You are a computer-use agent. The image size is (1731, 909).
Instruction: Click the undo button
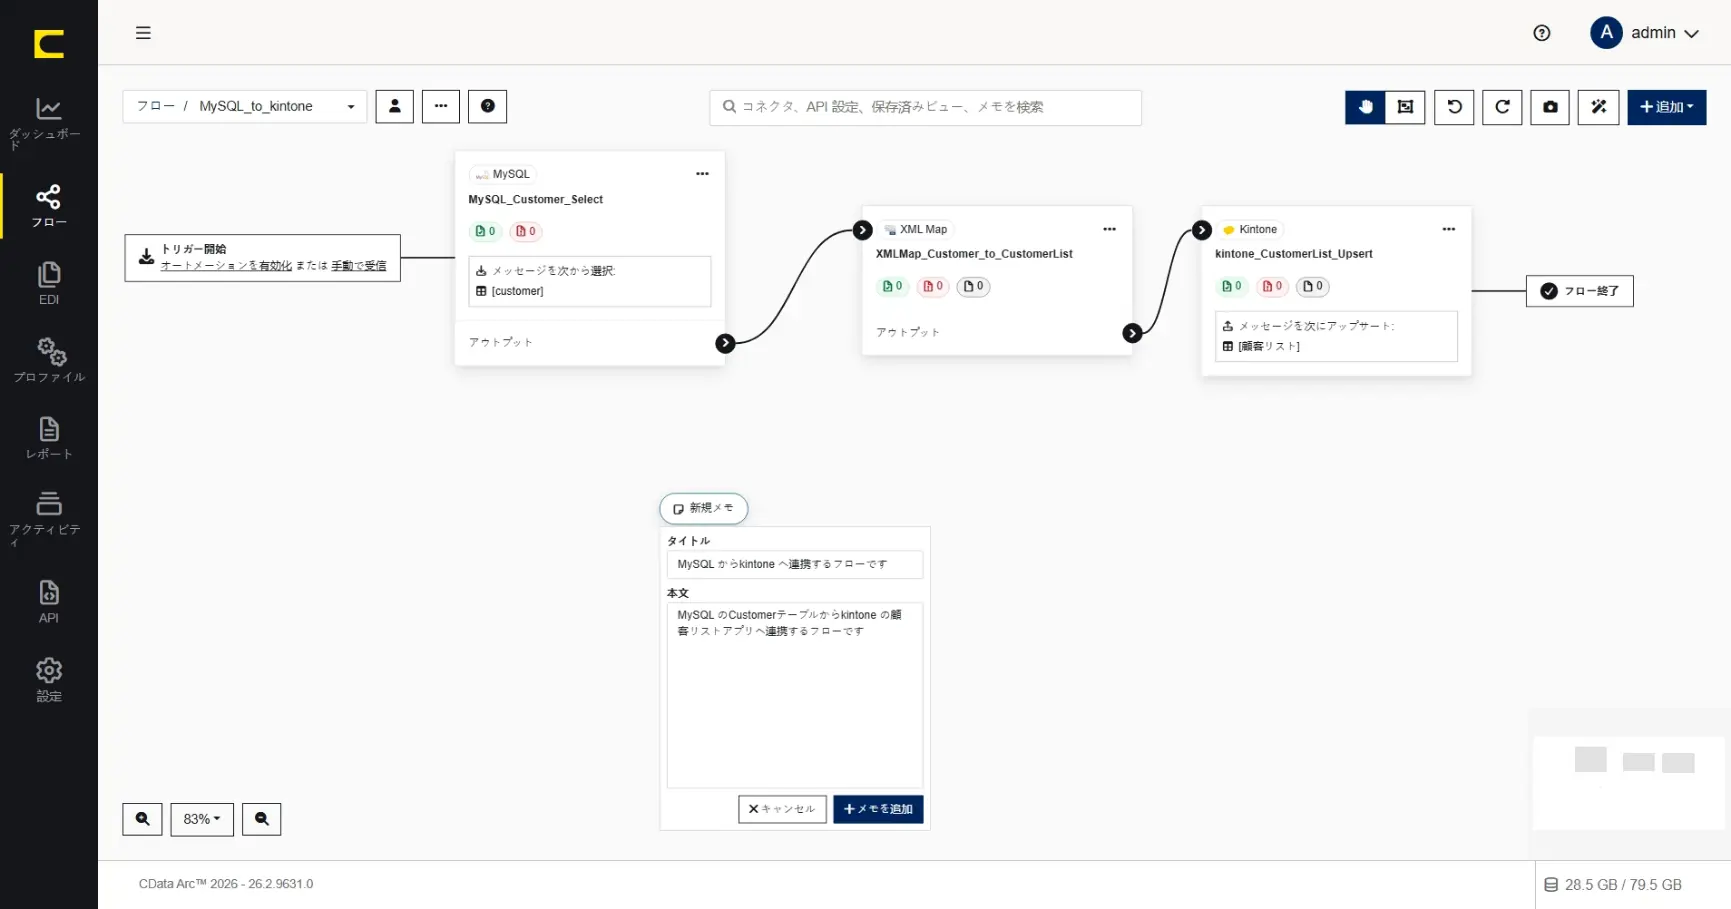tap(1454, 107)
